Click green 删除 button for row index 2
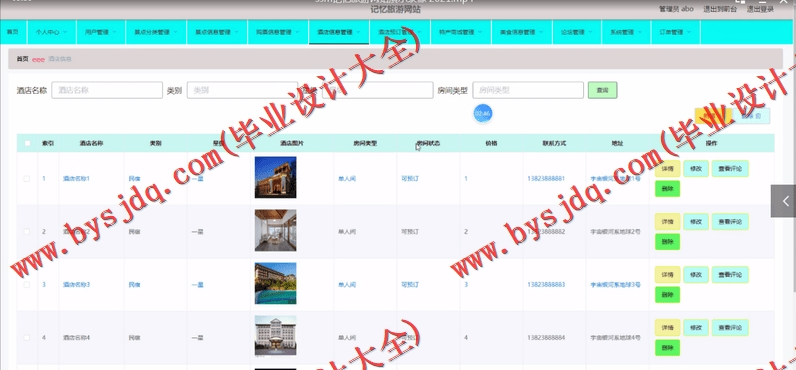The height and width of the screenshot is (370, 796). [667, 242]
